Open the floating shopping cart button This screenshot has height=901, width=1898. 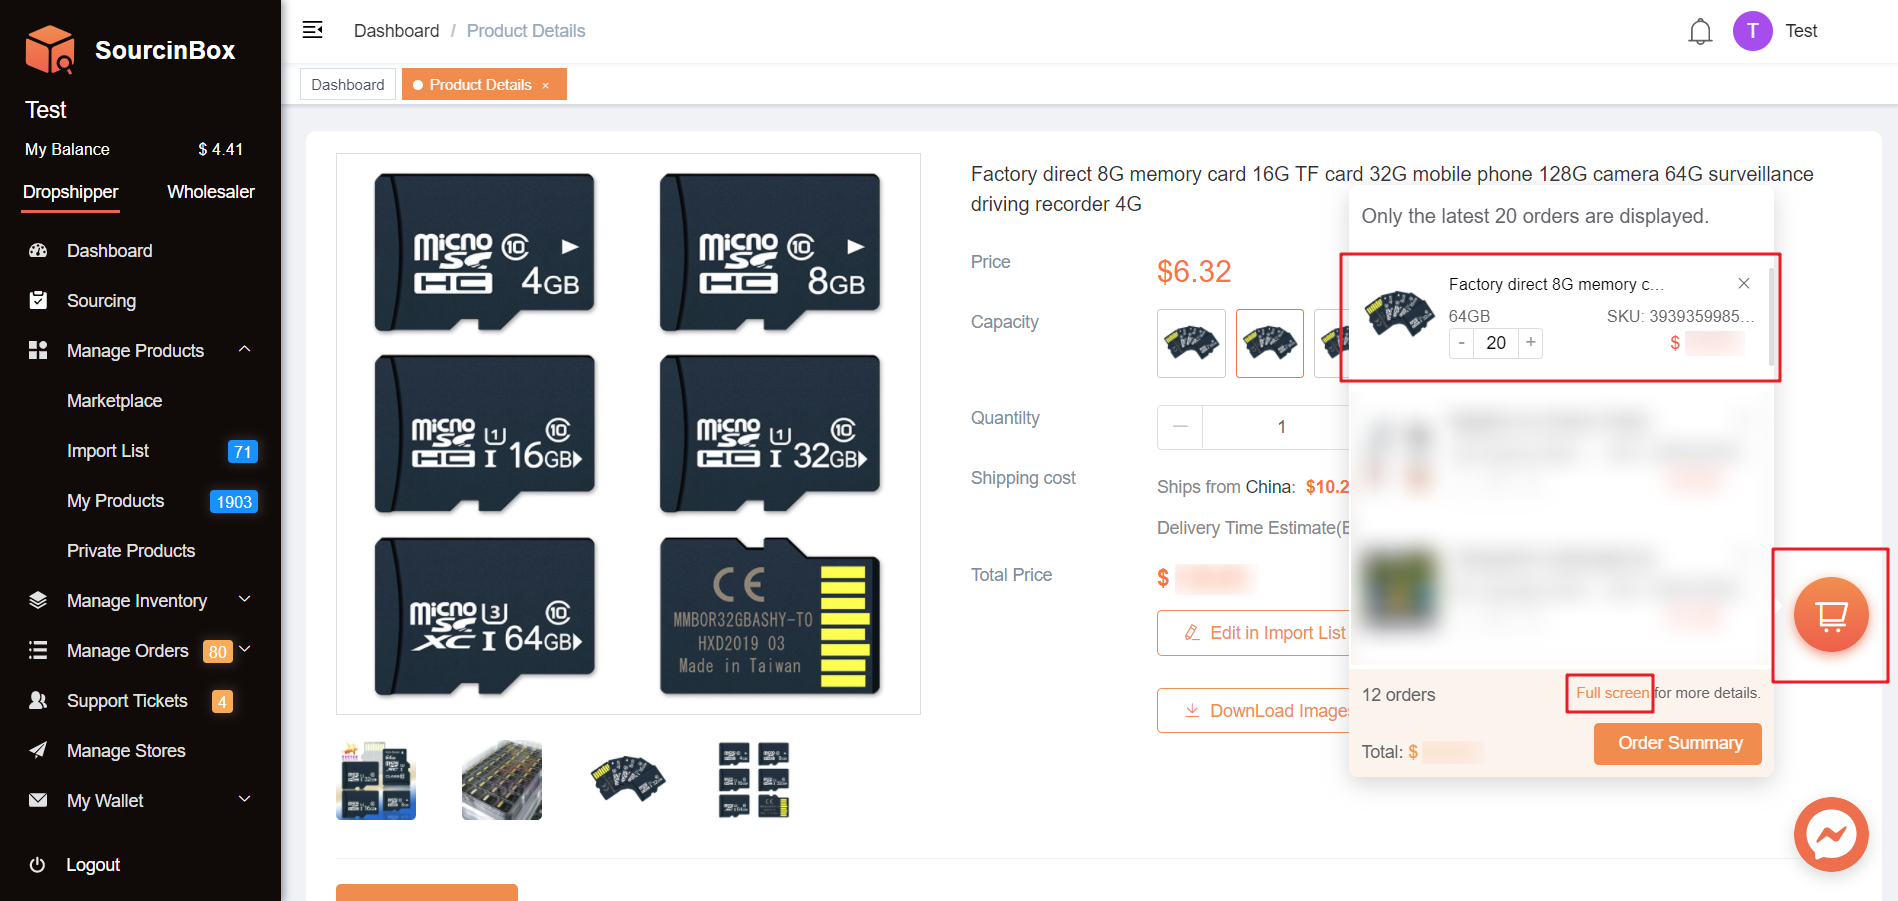[1830, 615]
